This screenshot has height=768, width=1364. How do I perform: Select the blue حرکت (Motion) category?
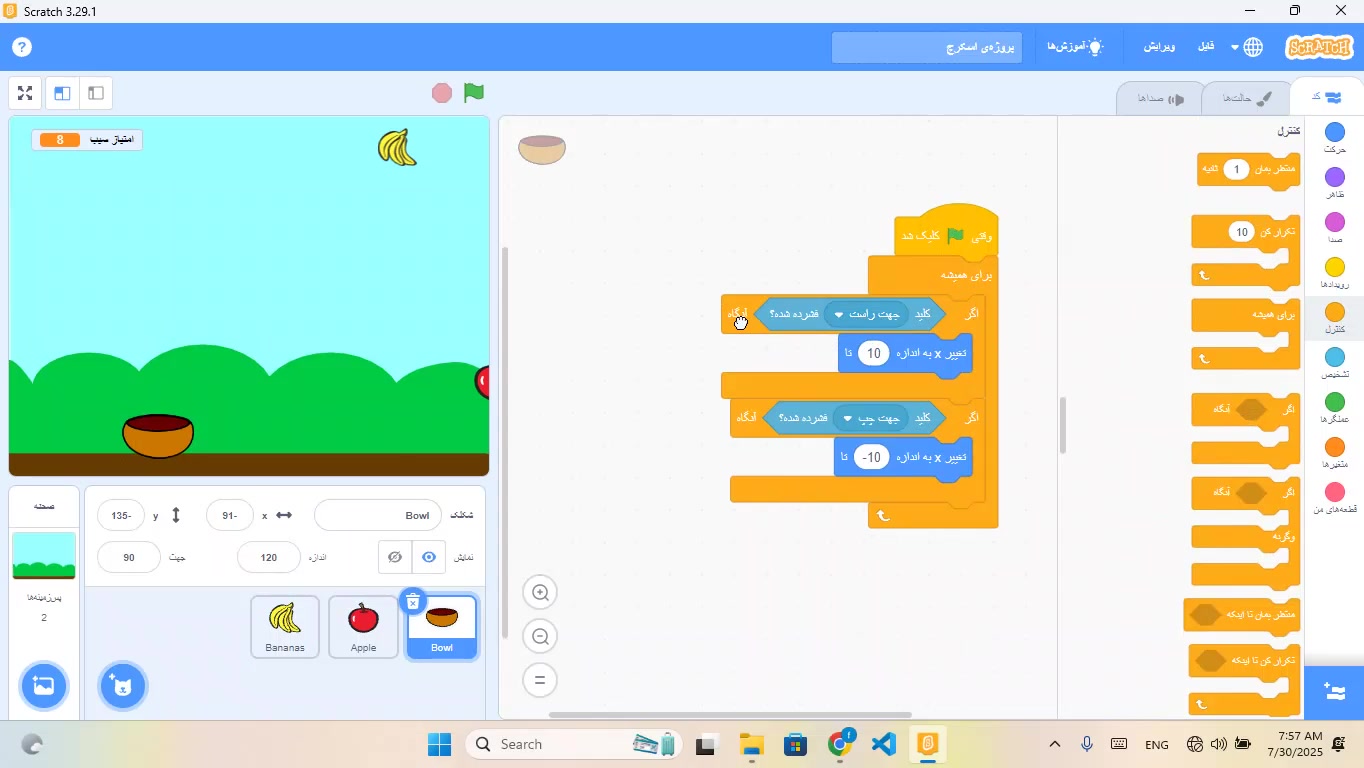tap(1335, 138)
